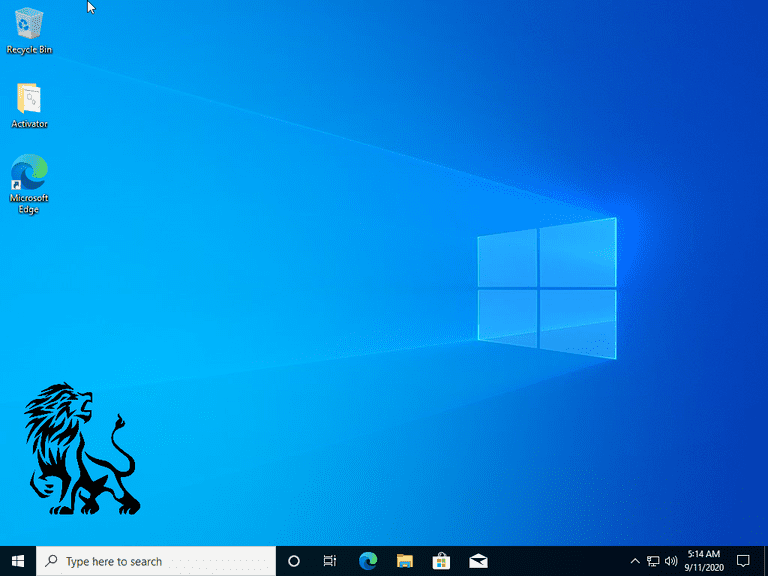The width and height of the screenshot is (768, 576).
Task: Open Microsoft Store from the taskbar
Action: (441, 561)
